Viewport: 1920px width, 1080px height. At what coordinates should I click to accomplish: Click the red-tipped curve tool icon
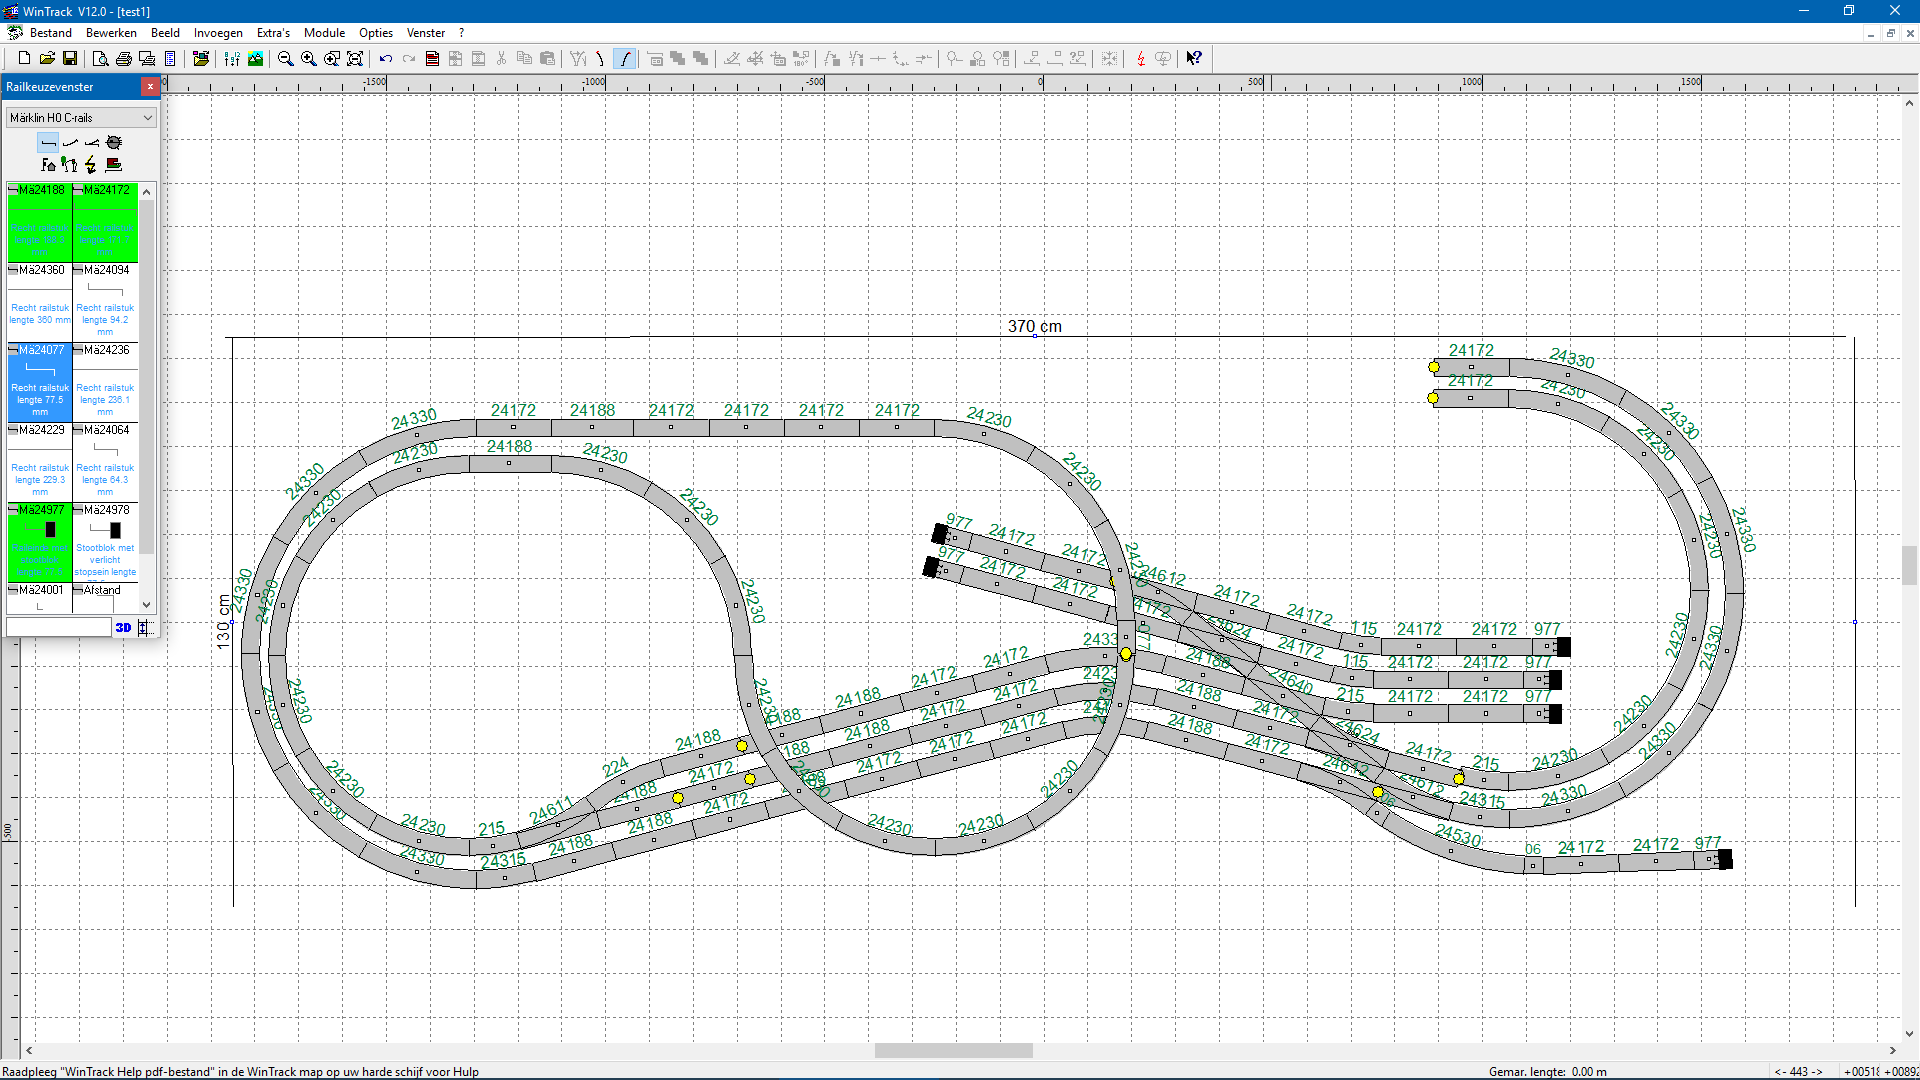(x=601, y=59)
